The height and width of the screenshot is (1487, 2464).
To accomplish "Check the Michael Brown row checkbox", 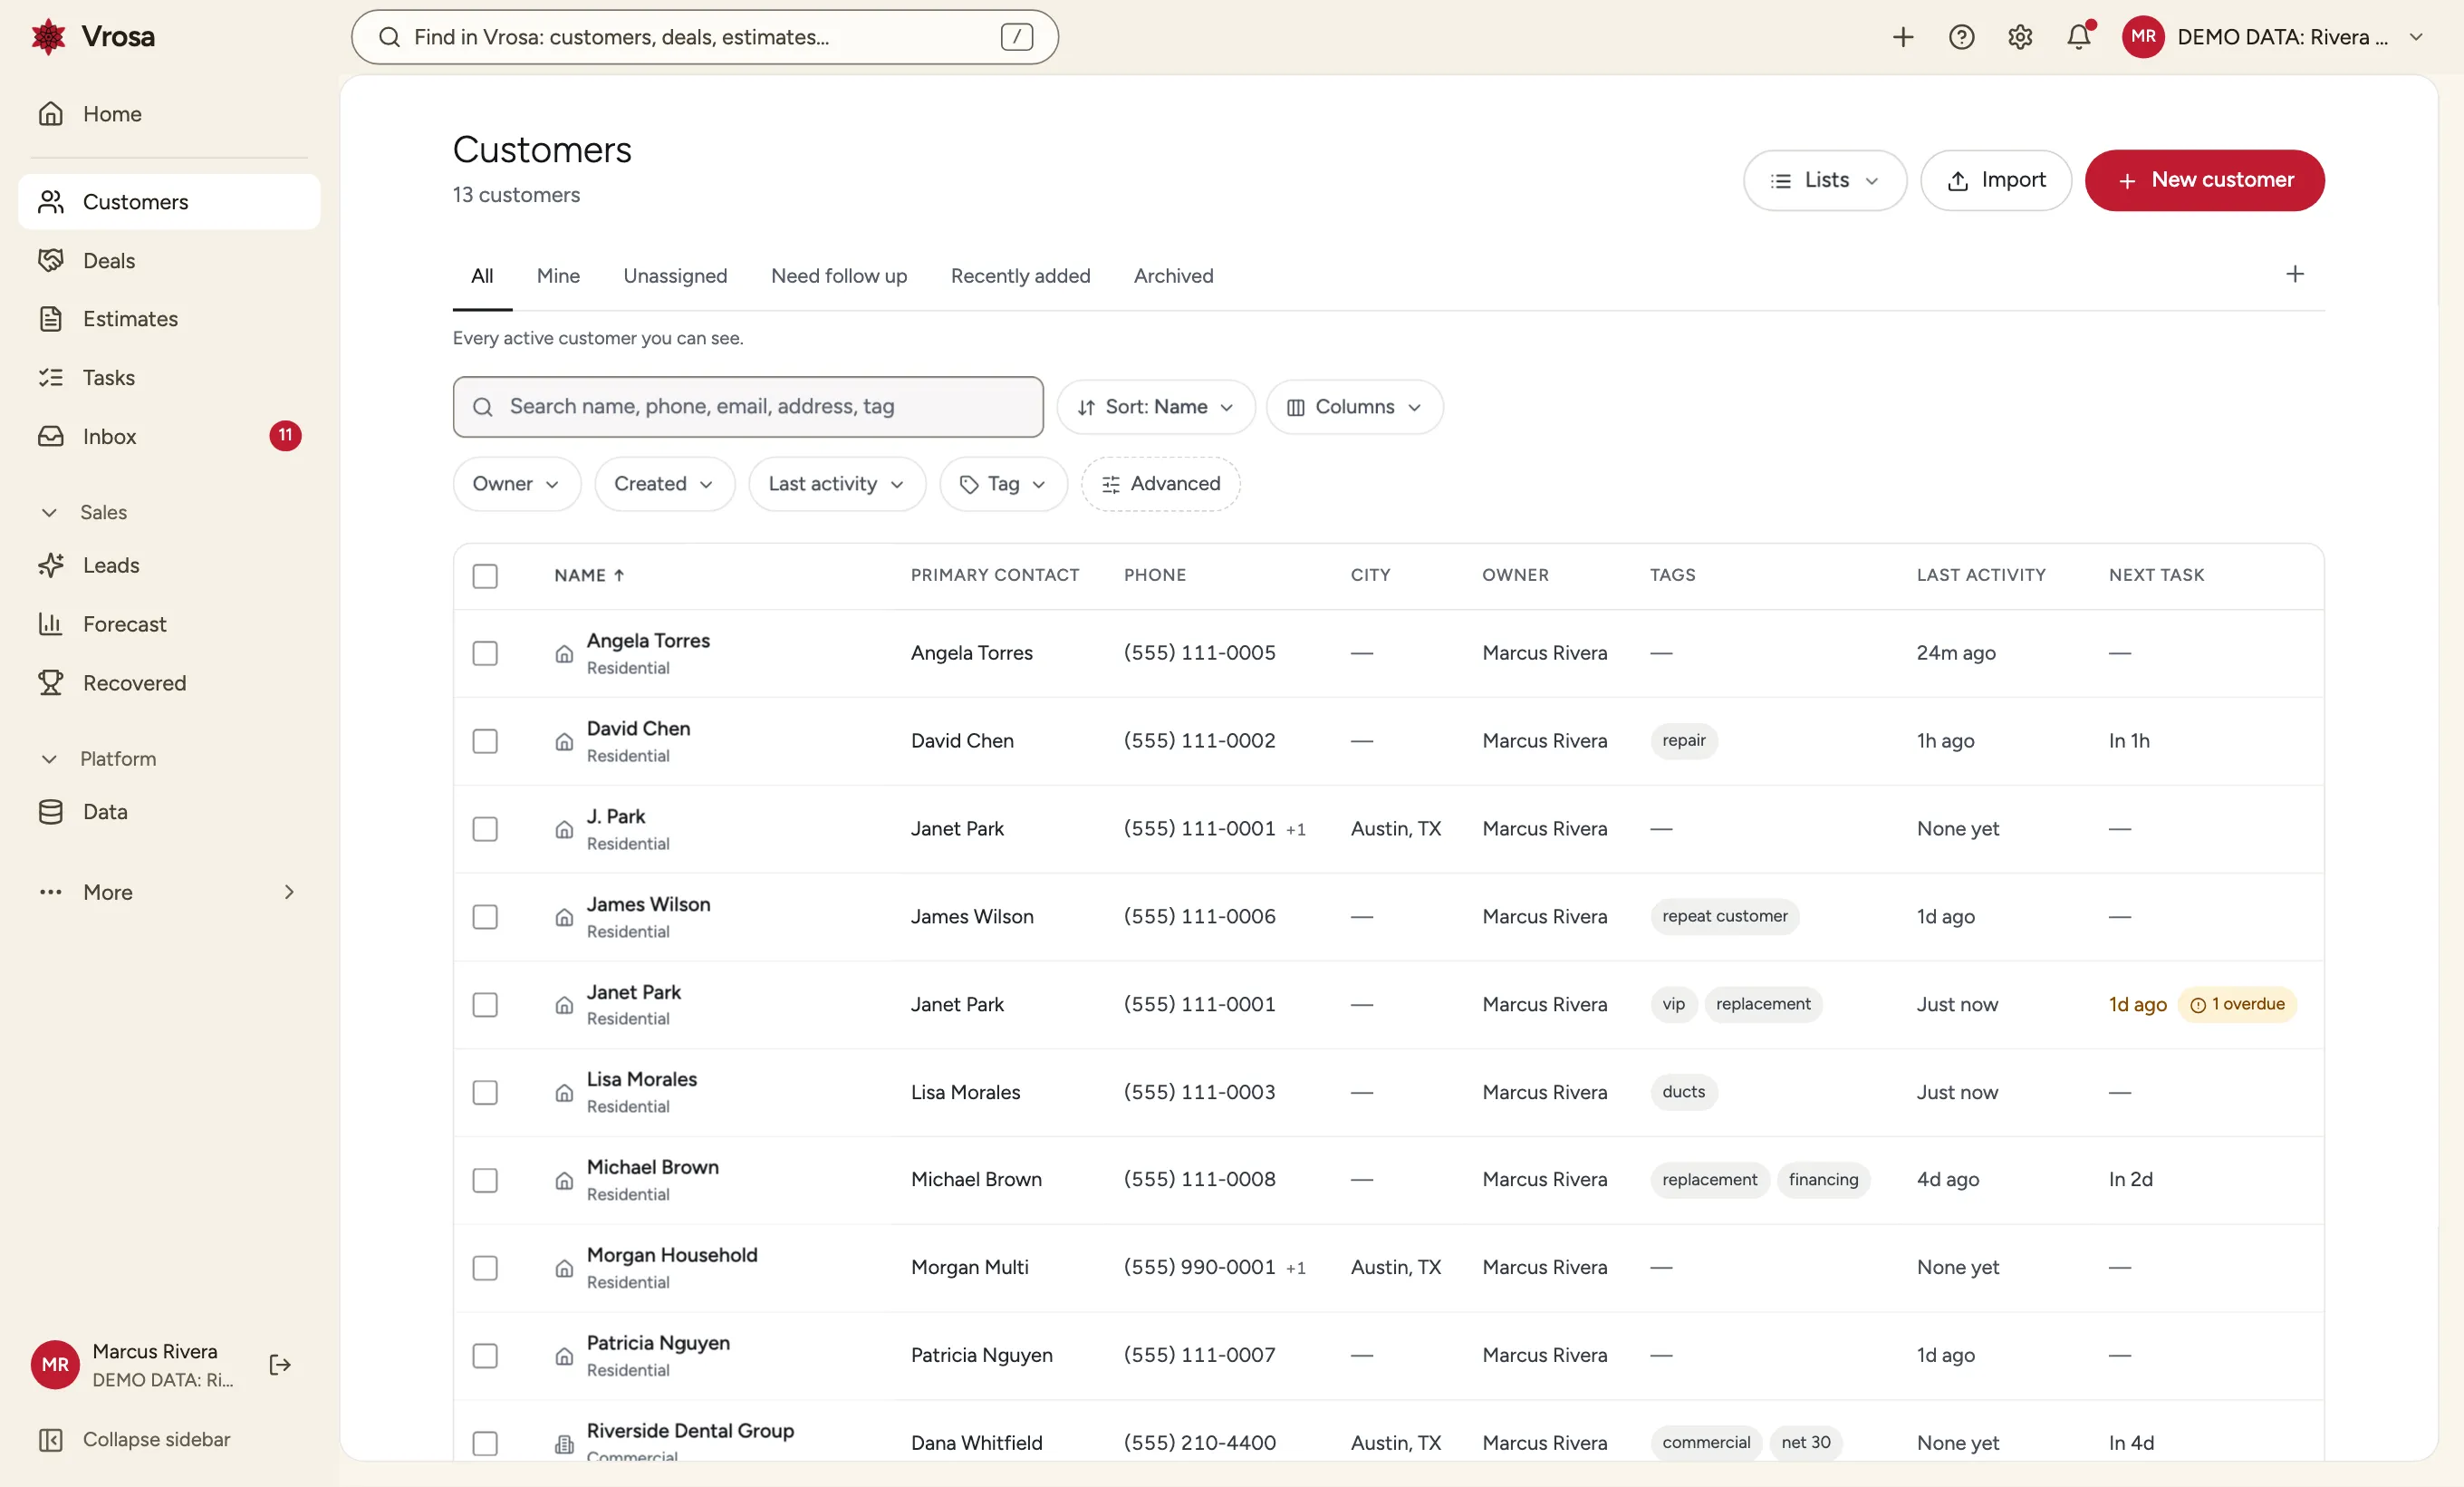I will tap(485, 1180).
